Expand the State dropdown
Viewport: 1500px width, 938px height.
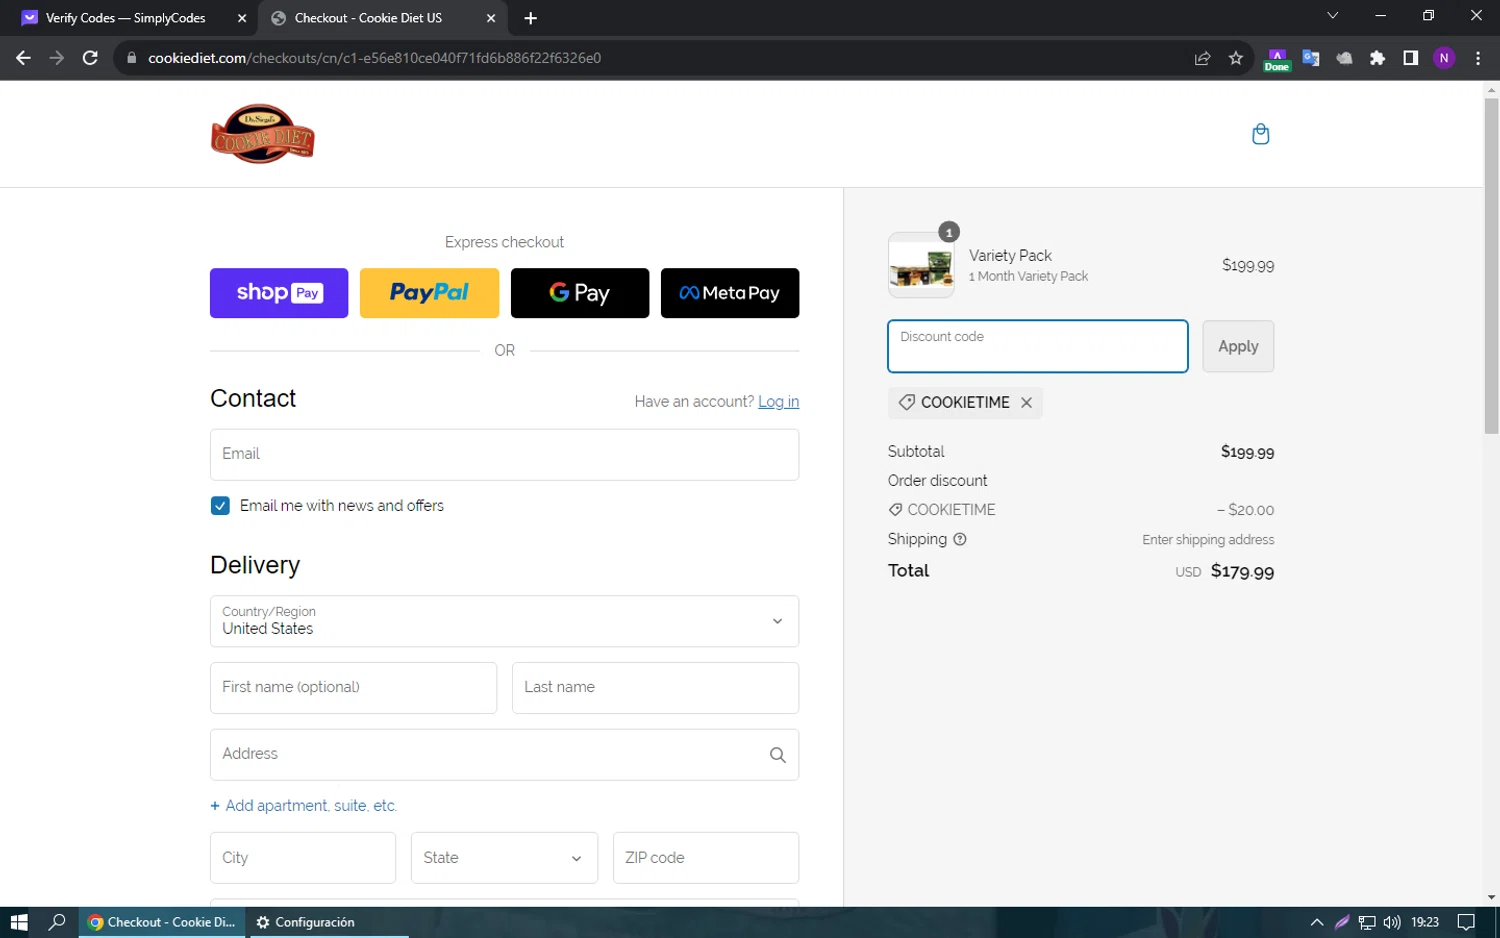point(504,858)
